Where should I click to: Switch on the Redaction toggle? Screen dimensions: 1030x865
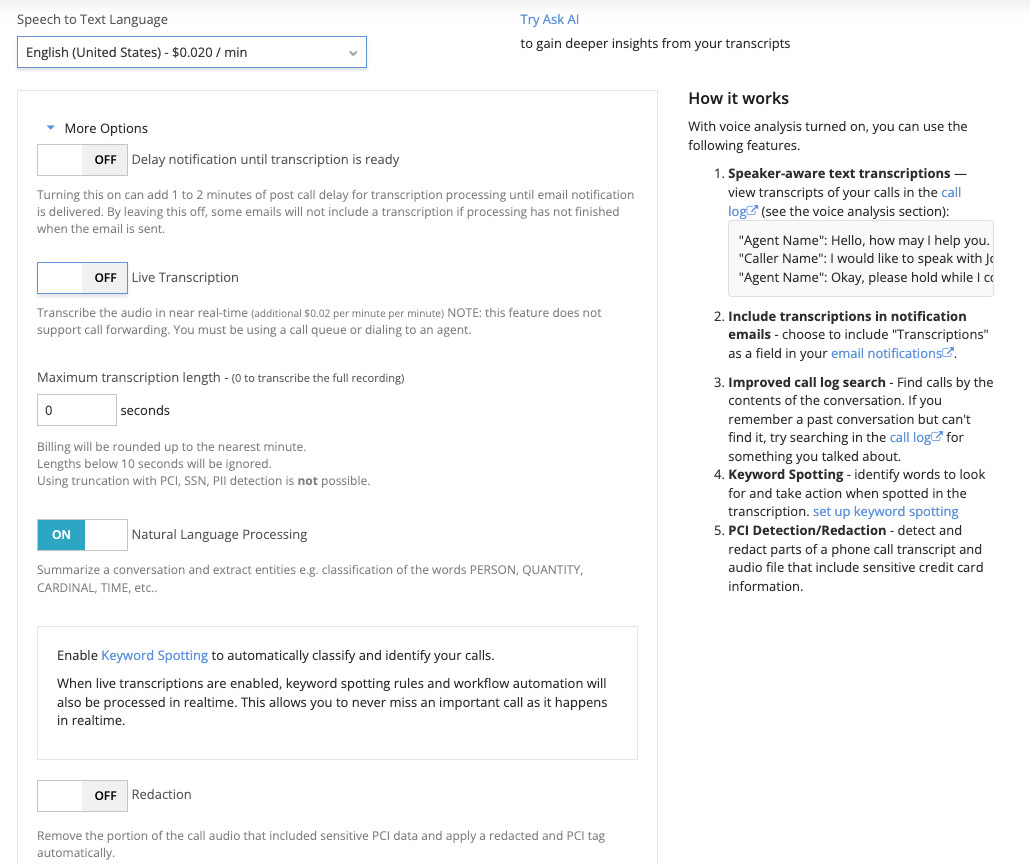click(82, 796)
